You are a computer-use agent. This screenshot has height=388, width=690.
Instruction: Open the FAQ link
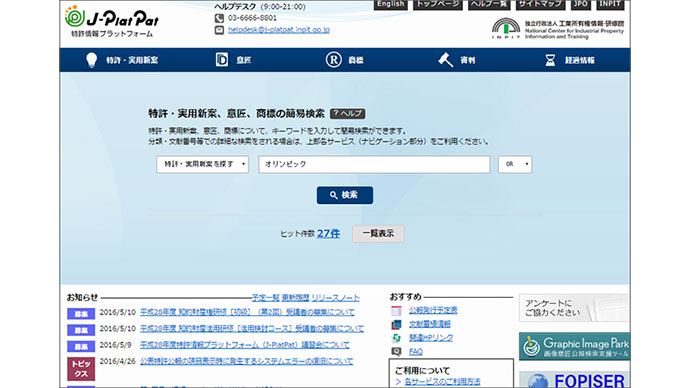click(x=416, y=351)
